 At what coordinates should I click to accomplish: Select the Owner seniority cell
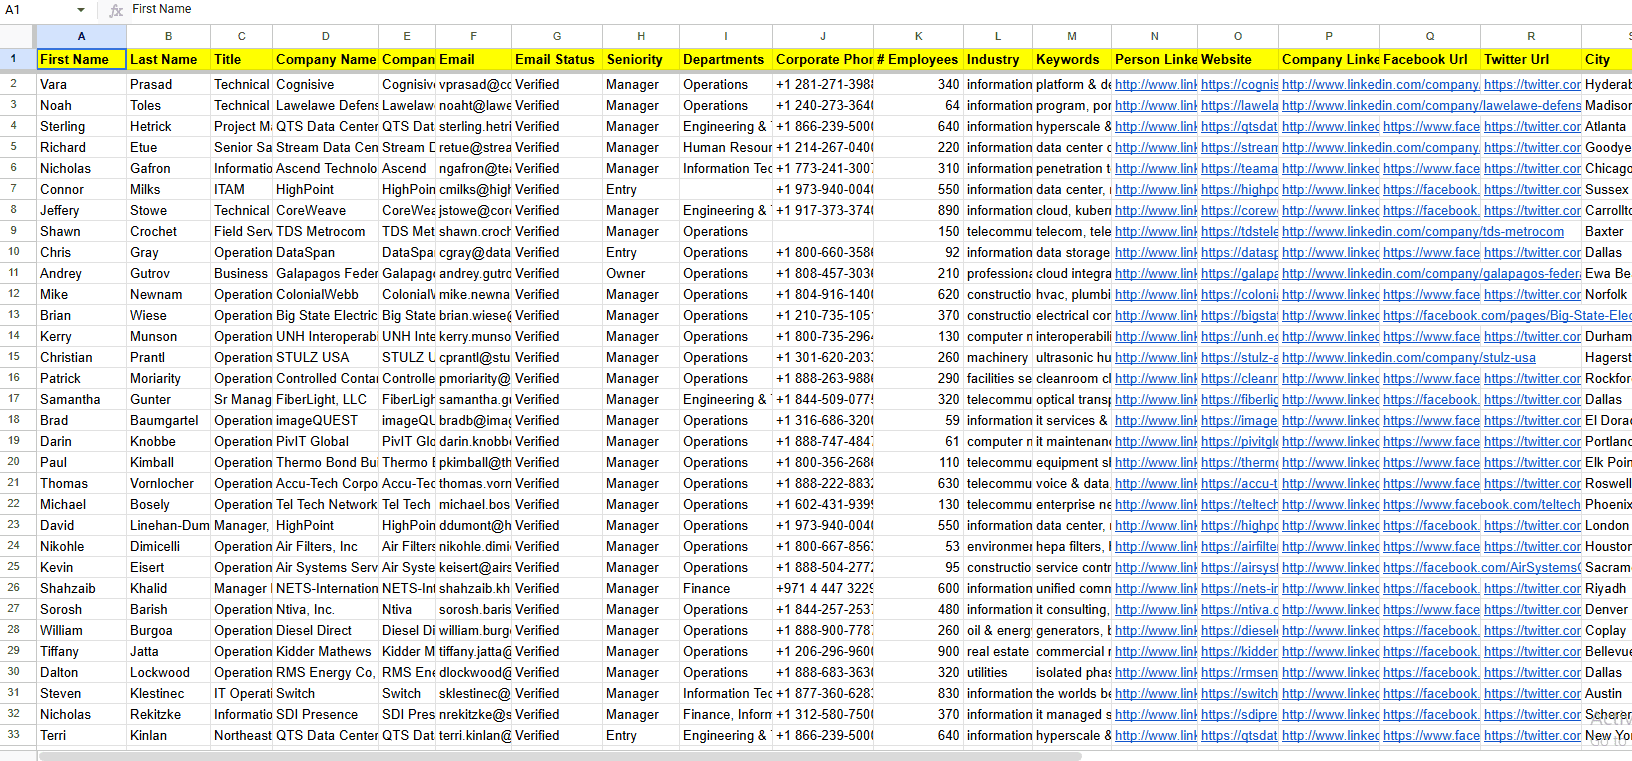[x=641, y=274]
